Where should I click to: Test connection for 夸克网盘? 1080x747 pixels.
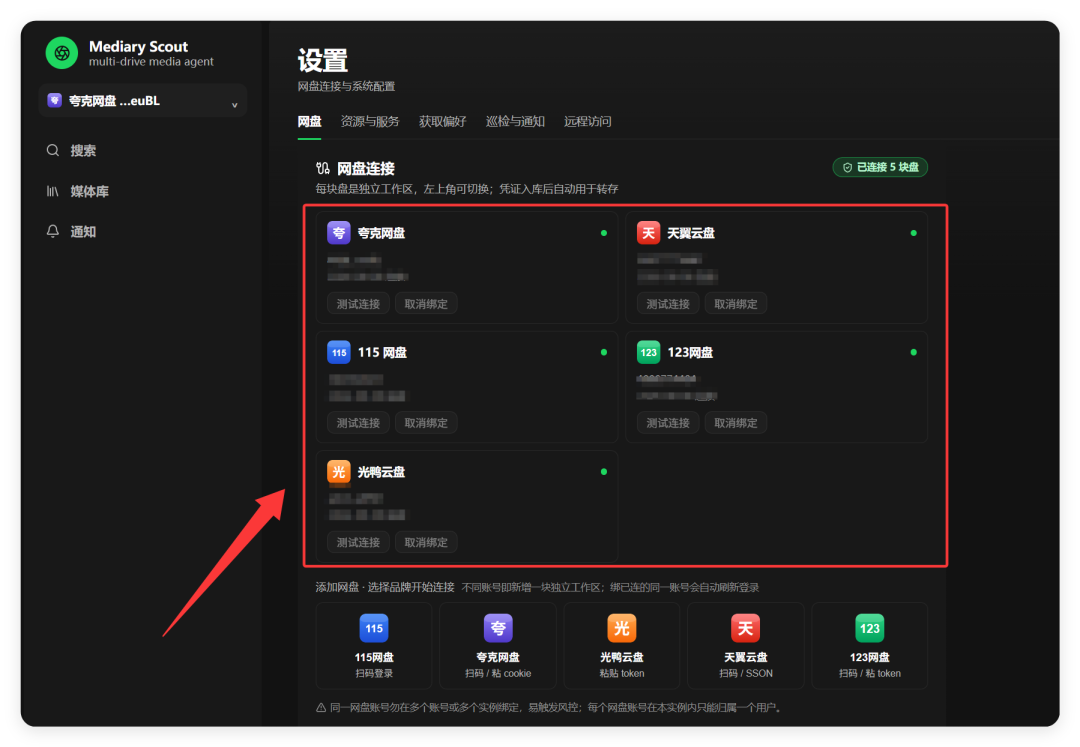(358, 304)
